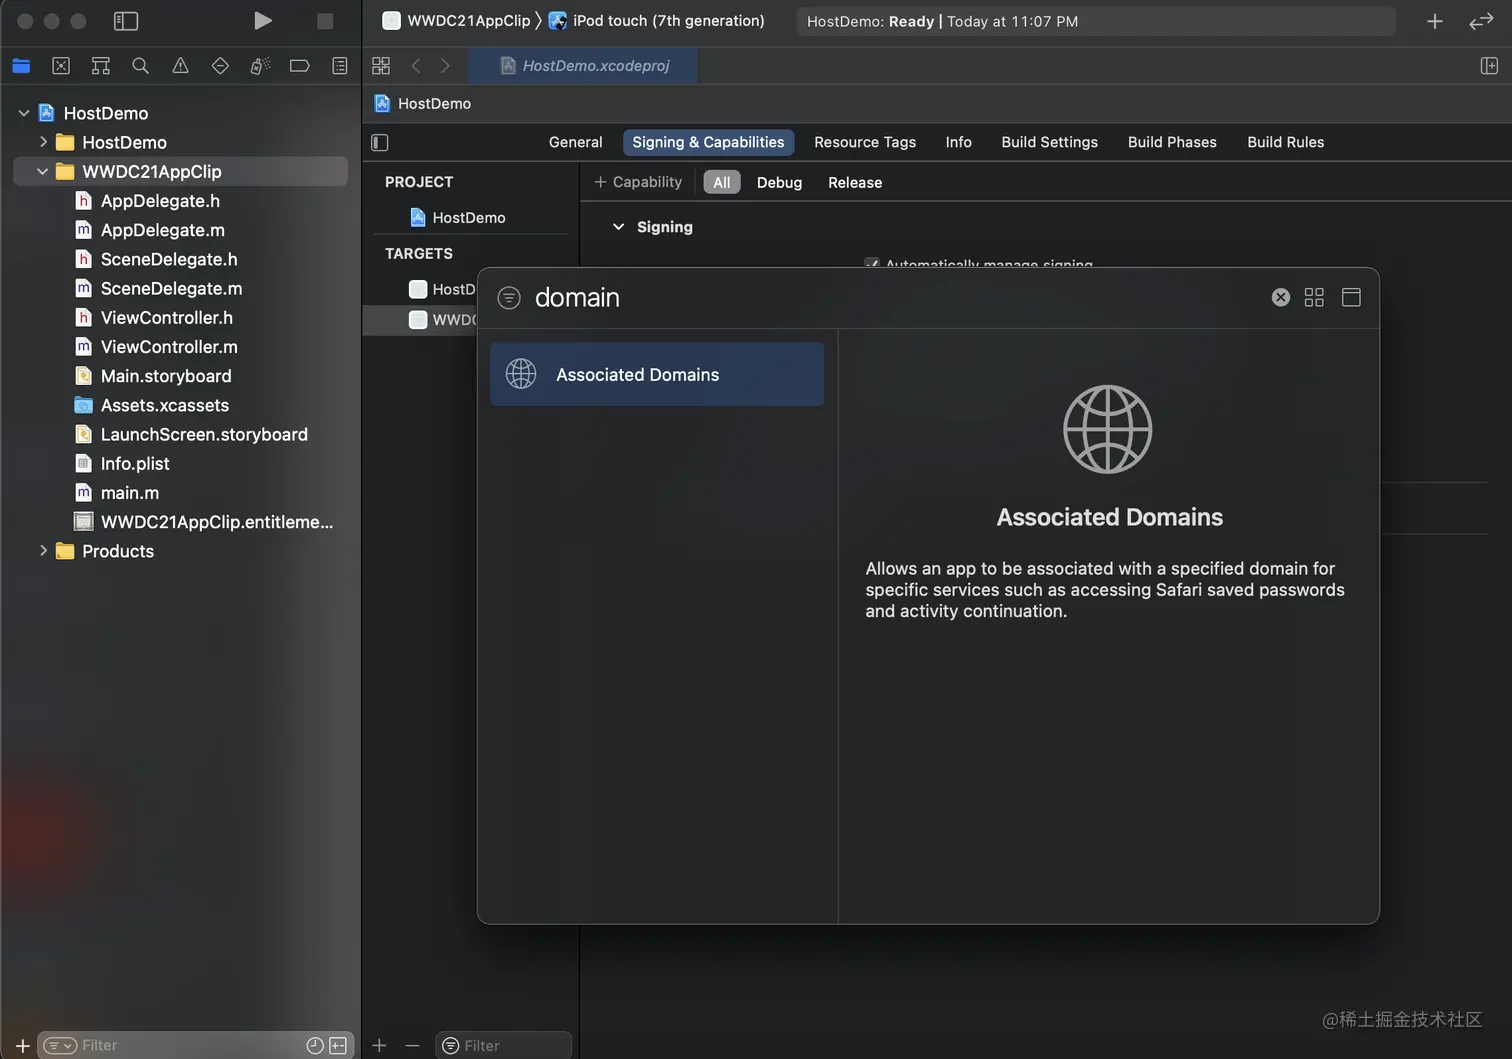Viewport: 1512px width, 1059px height.
Task: Open the Find navigator magnifier
Action: (141, 66)
